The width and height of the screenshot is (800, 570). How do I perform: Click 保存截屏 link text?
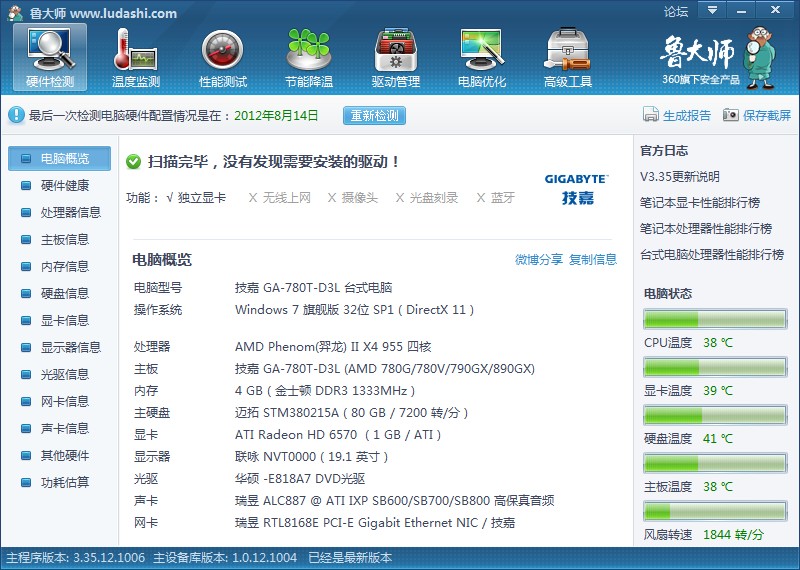click(766, 115)
